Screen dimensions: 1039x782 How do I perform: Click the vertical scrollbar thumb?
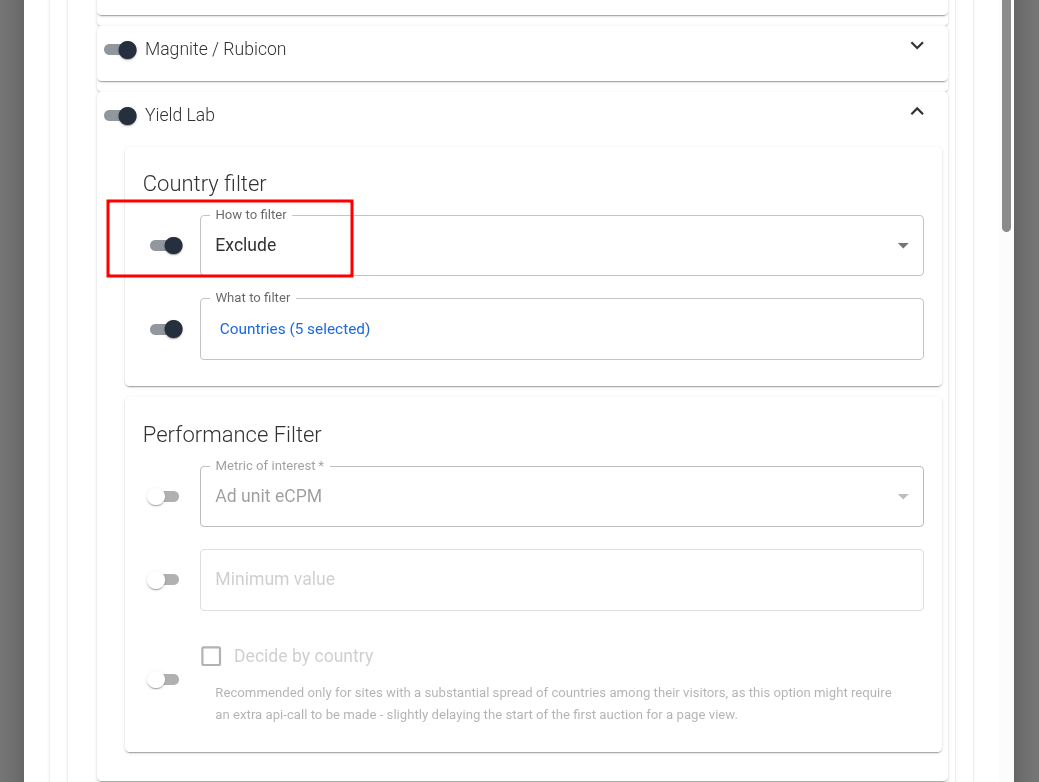[1007, 115]
